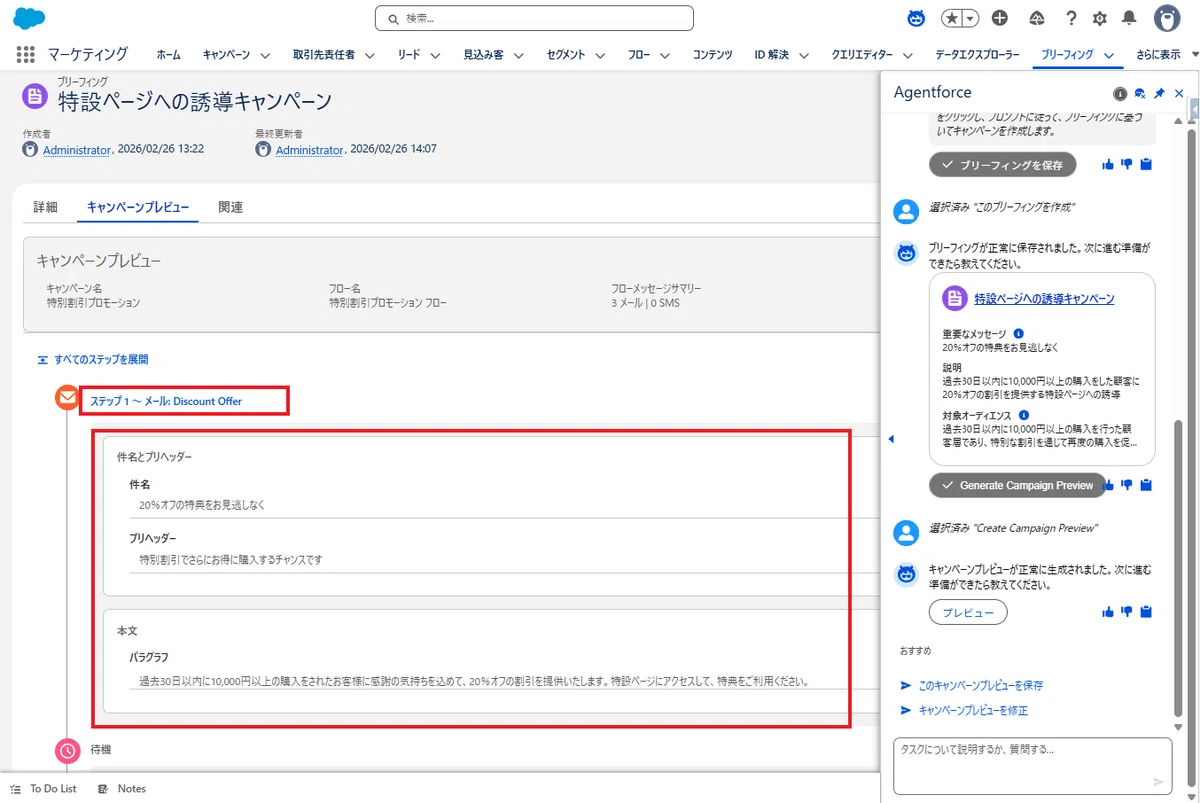
Task: Expand the リード nav dropdown chevron
Action: tap(435, 55)
